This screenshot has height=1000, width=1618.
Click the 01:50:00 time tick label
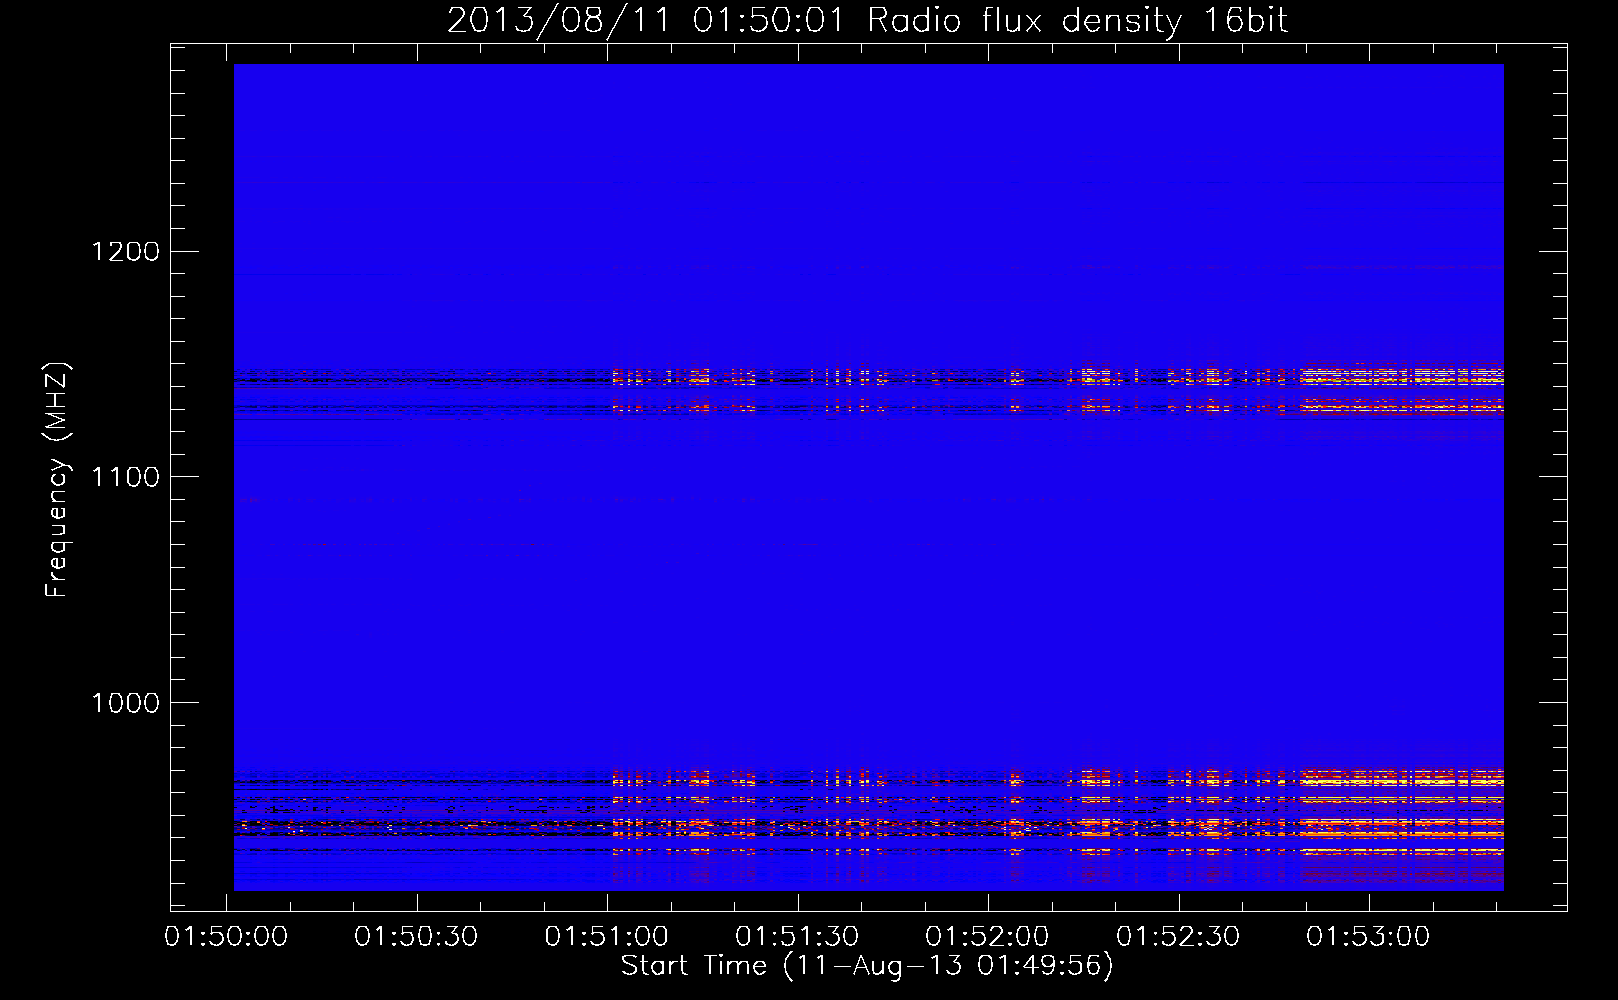tap(226, 937)
